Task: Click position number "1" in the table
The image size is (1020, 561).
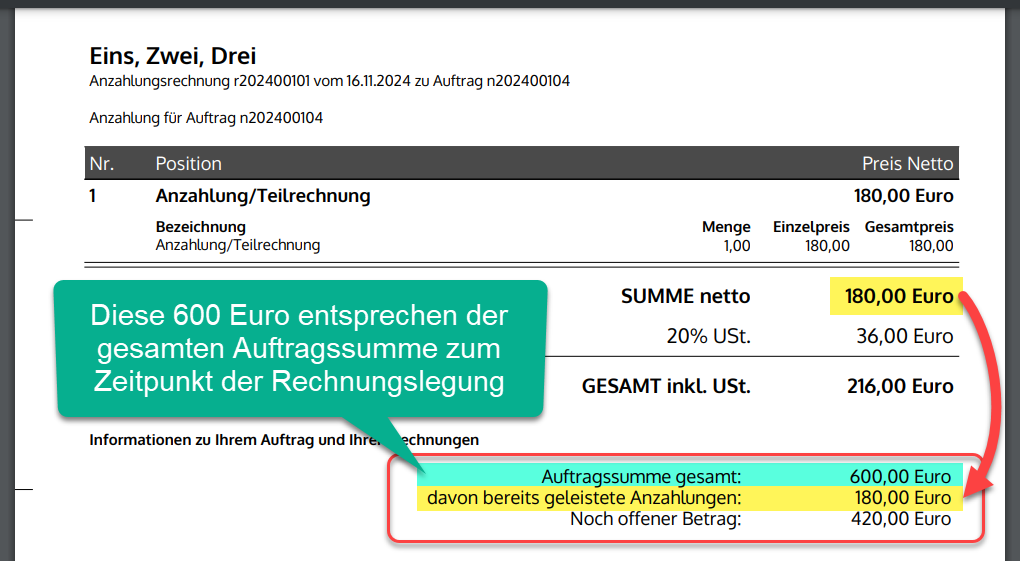Action: tap(92, 196)
